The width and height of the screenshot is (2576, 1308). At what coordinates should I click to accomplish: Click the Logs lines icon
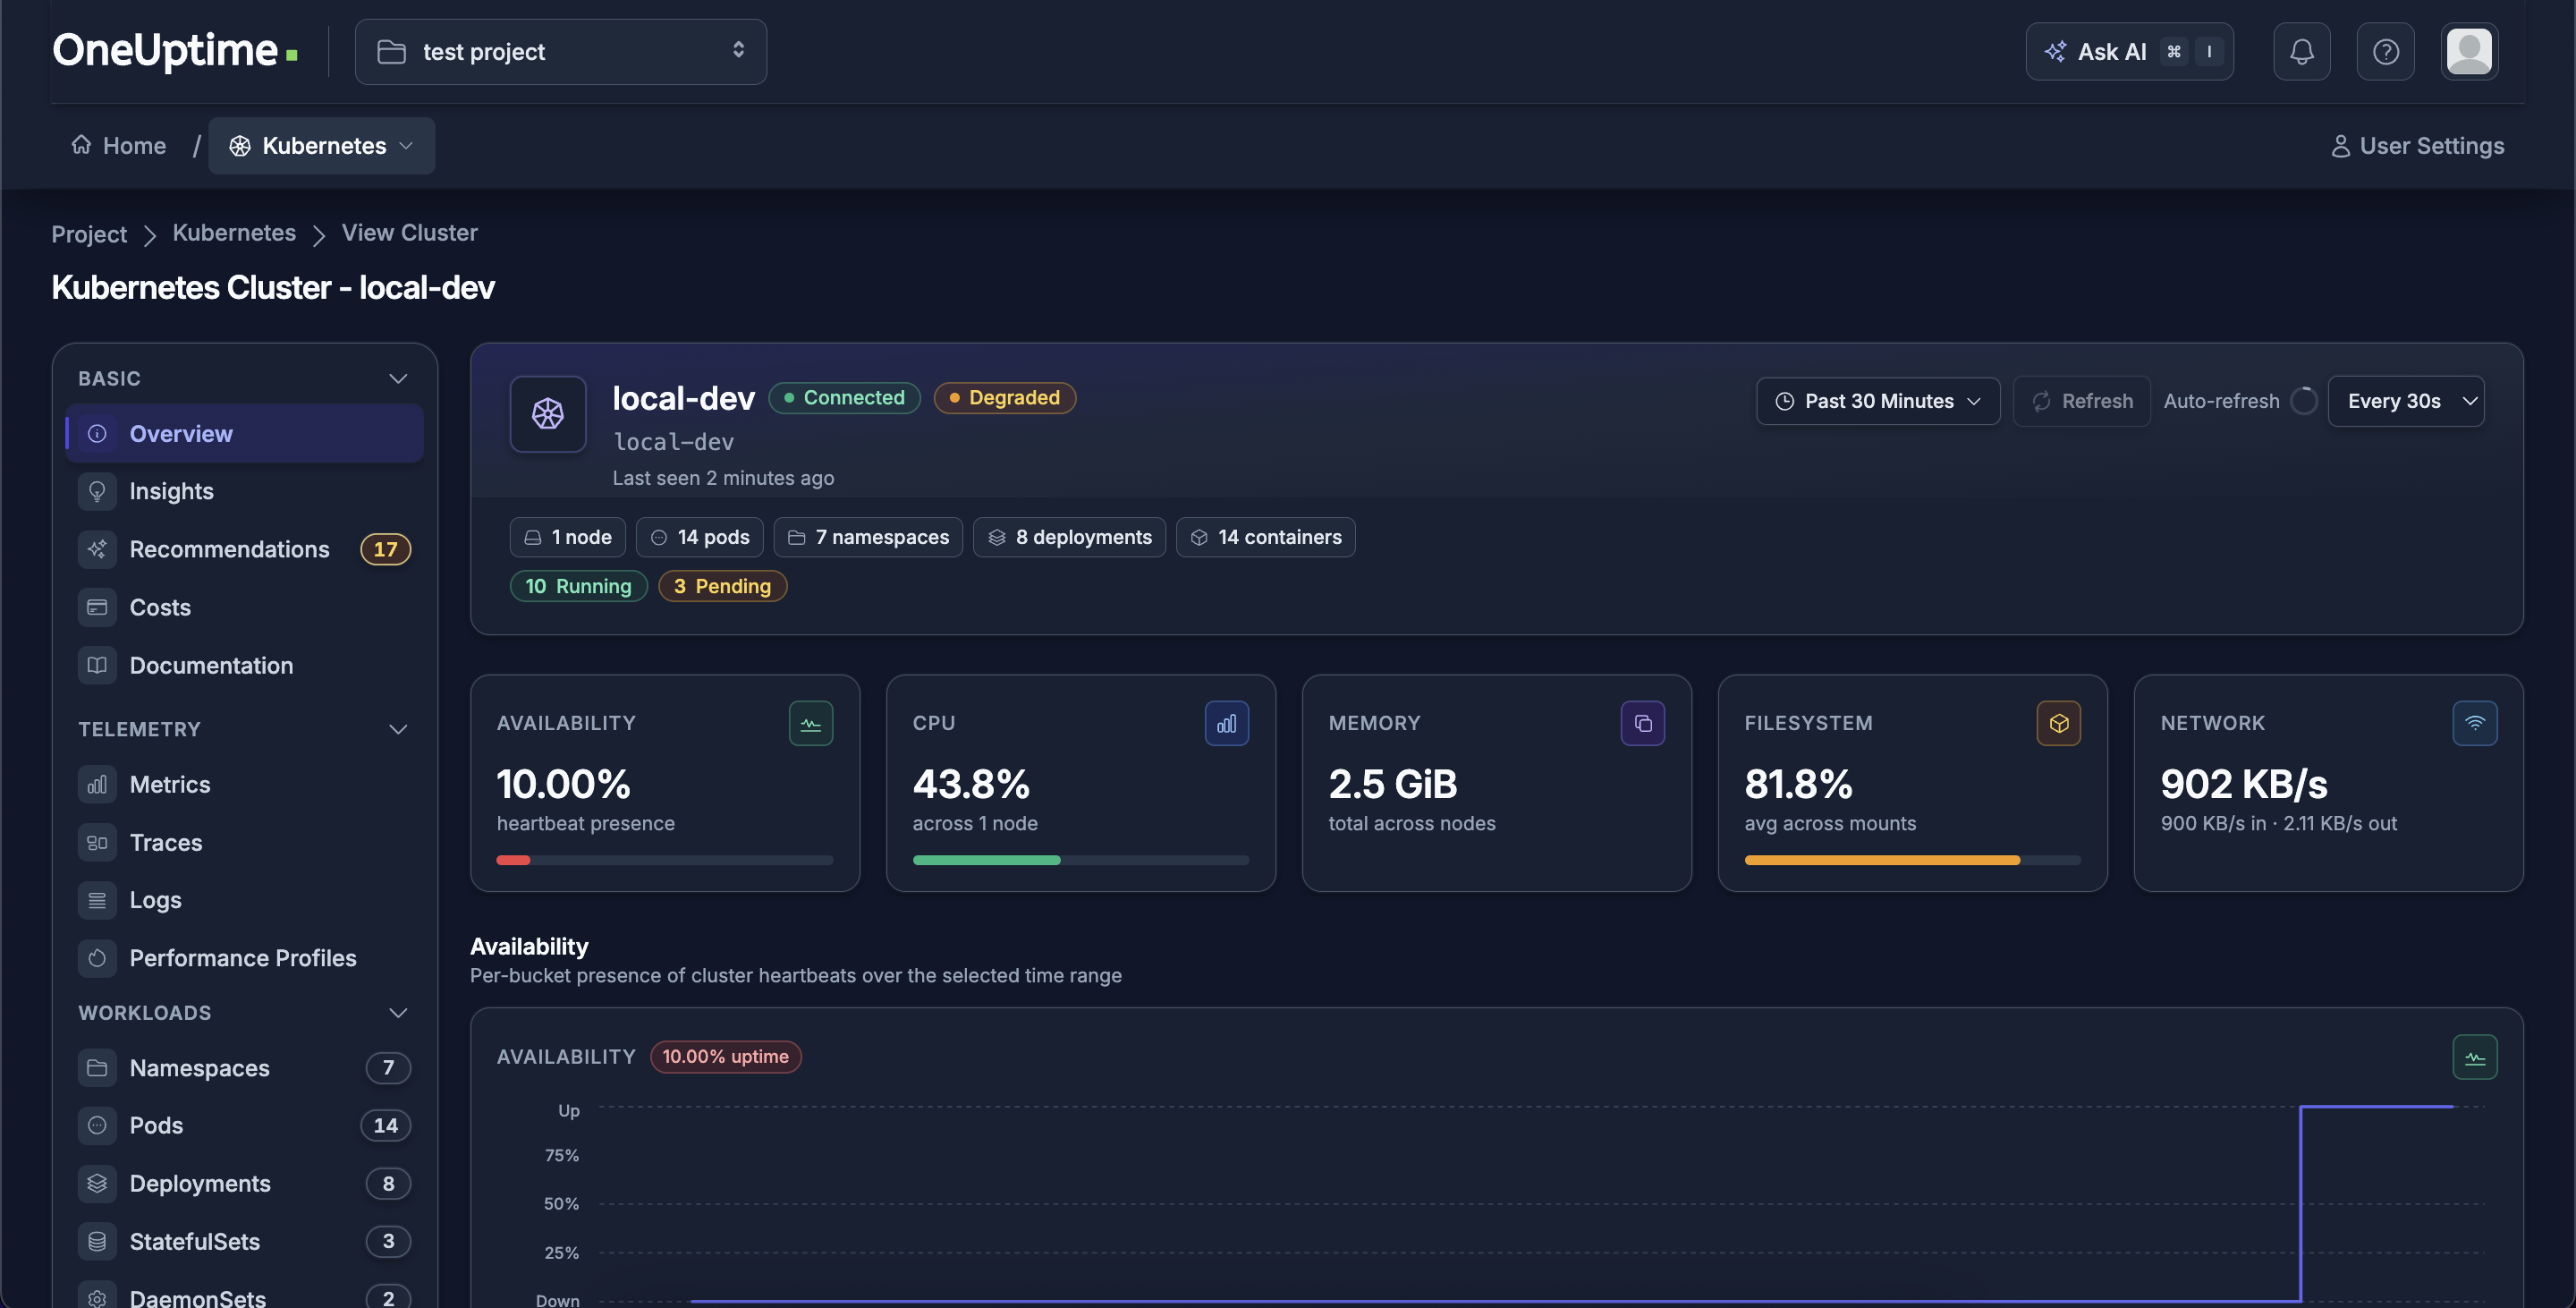tap(97, 900)
